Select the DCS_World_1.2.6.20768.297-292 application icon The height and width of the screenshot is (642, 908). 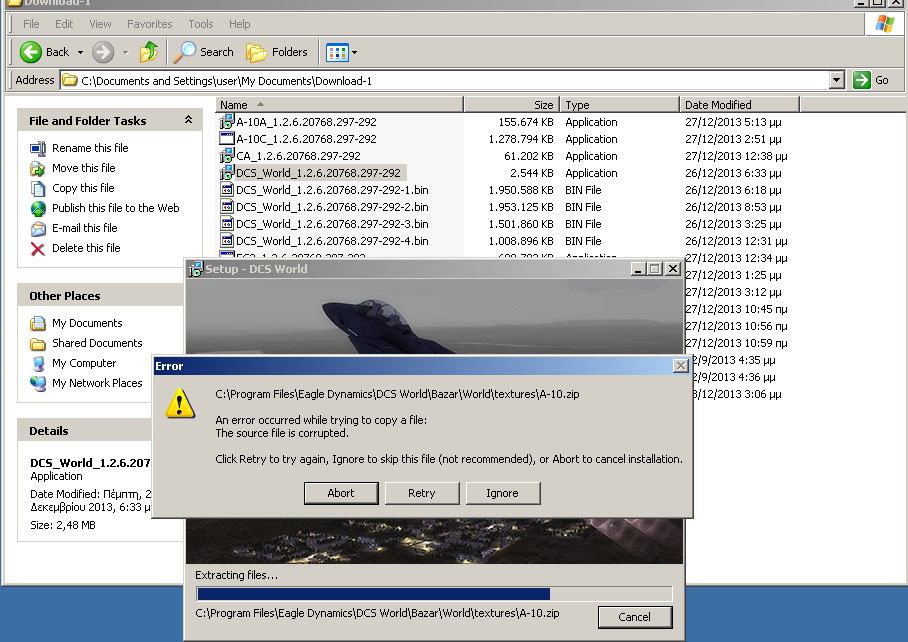click(x=226, y=173)
